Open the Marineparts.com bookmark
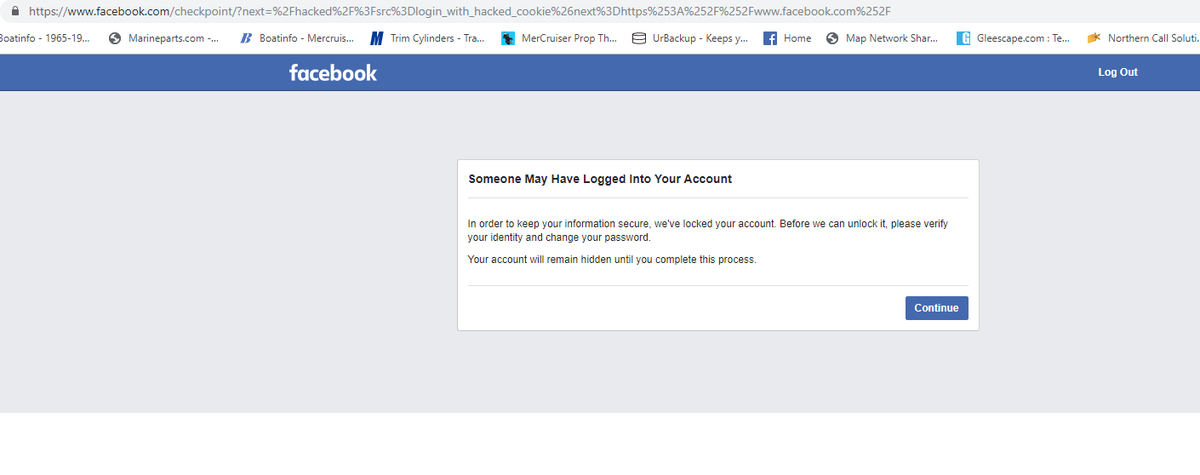 (164, 39)
